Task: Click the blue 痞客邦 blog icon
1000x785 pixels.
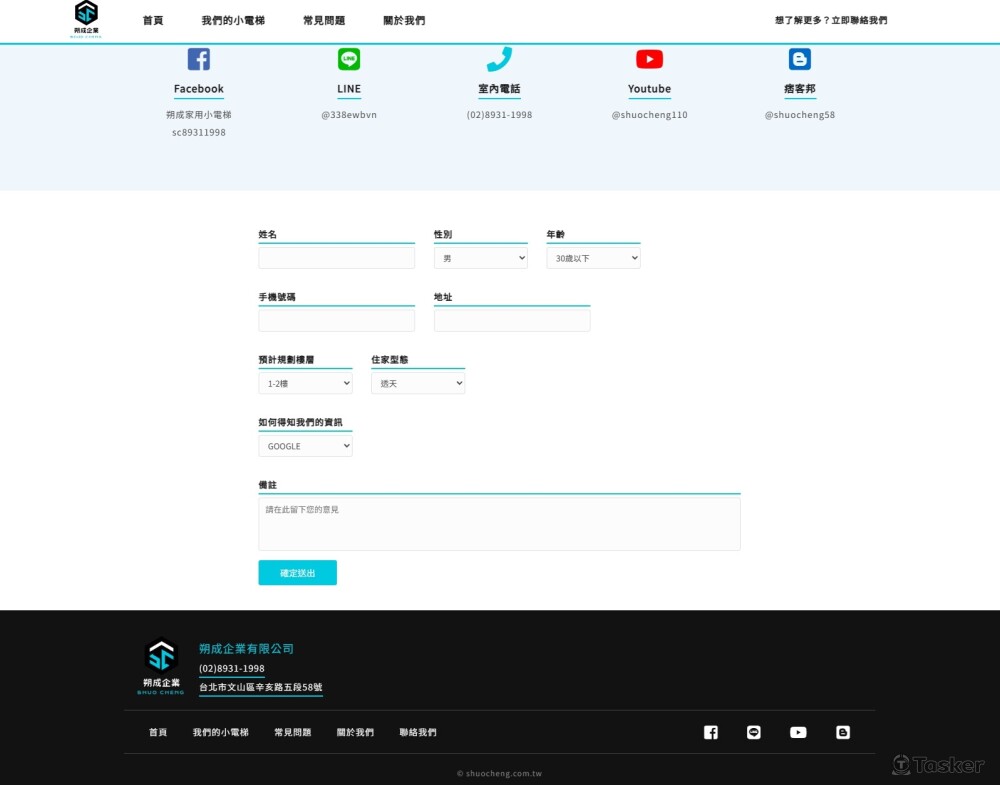Action: [800, 59]
